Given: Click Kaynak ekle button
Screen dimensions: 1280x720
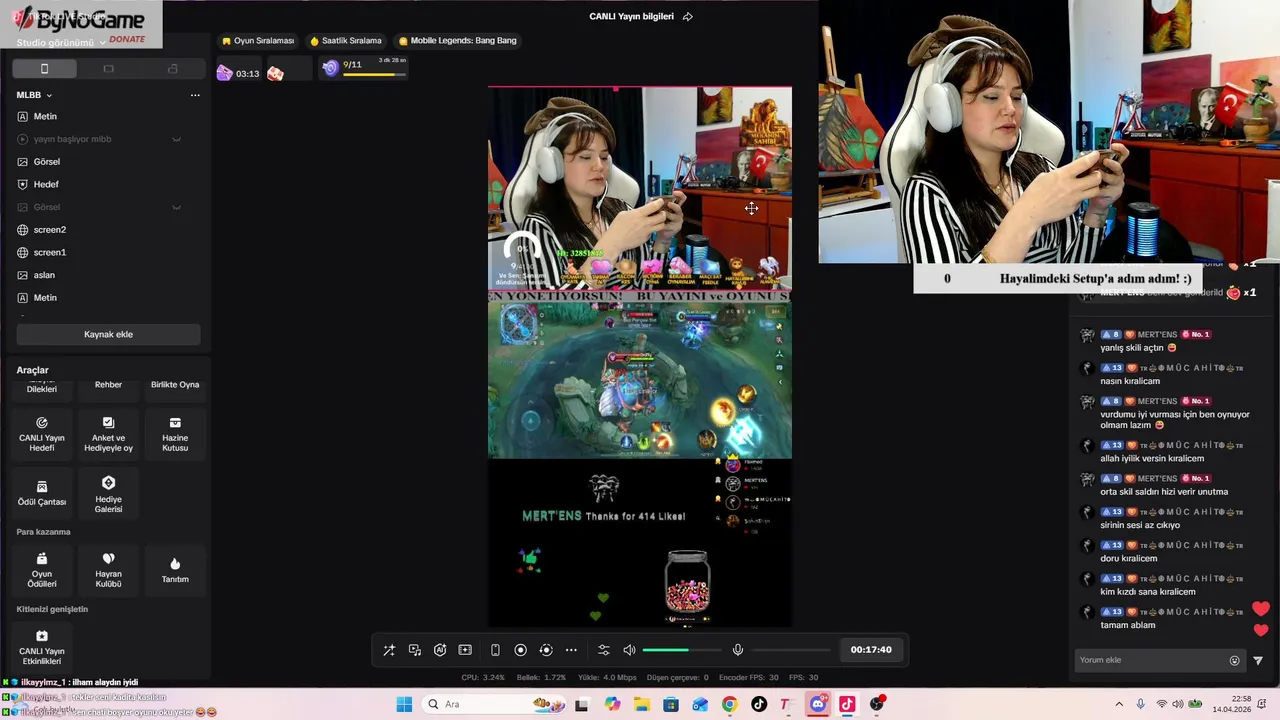Looking at the screenshot, I should [x=108, y=334].
